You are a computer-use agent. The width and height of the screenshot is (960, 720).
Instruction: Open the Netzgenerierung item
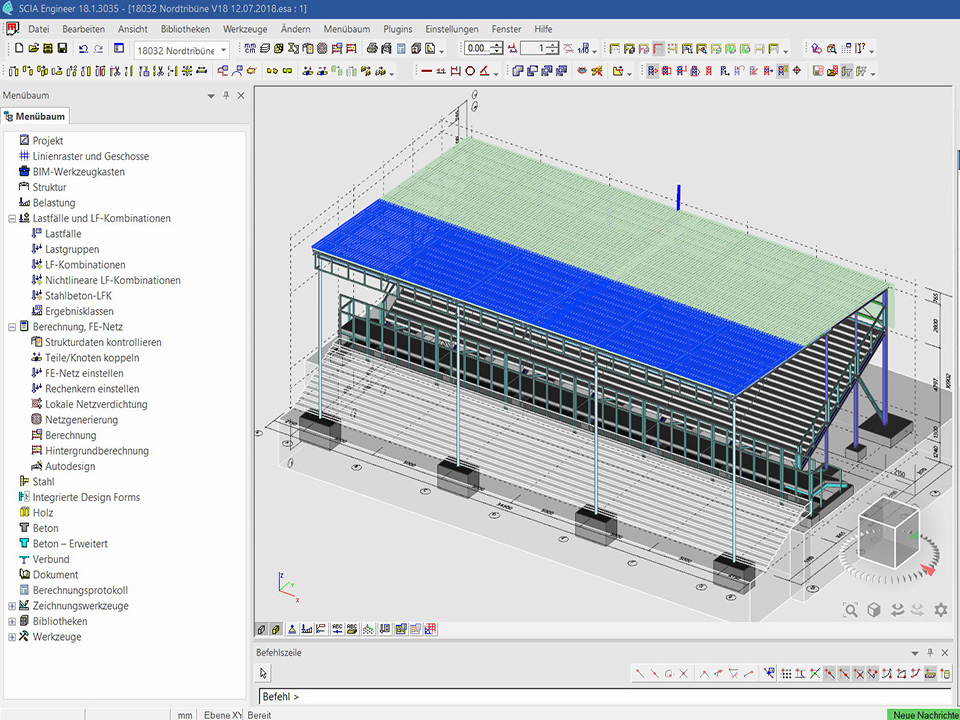[x=83, y=420]
